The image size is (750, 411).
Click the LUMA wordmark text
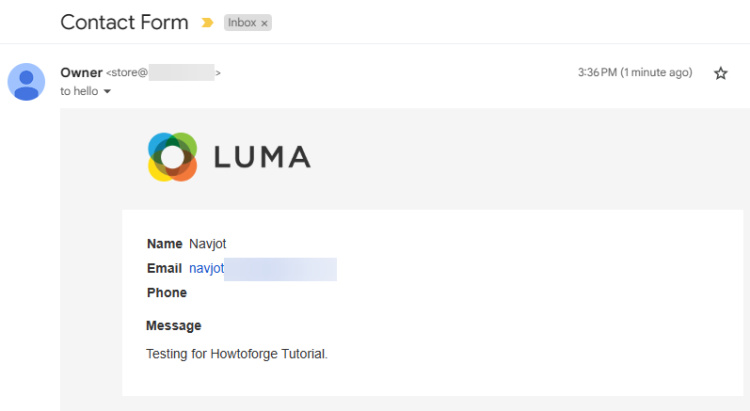pyautogui.click(x=262, y=157)
